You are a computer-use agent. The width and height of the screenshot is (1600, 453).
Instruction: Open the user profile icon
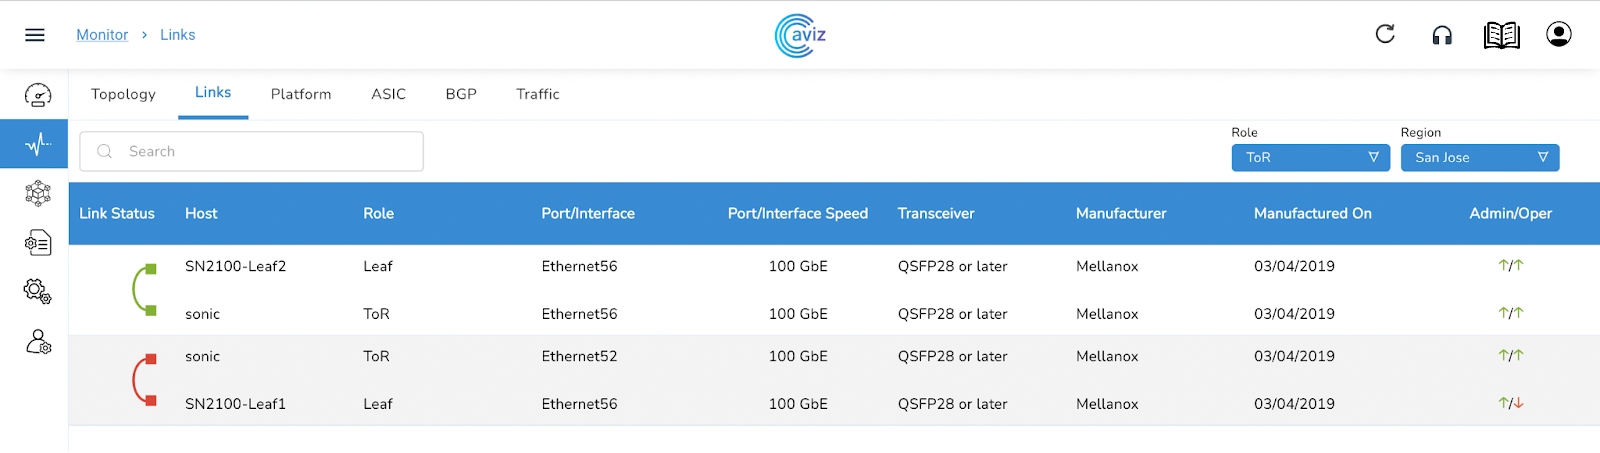point(1558,34)
